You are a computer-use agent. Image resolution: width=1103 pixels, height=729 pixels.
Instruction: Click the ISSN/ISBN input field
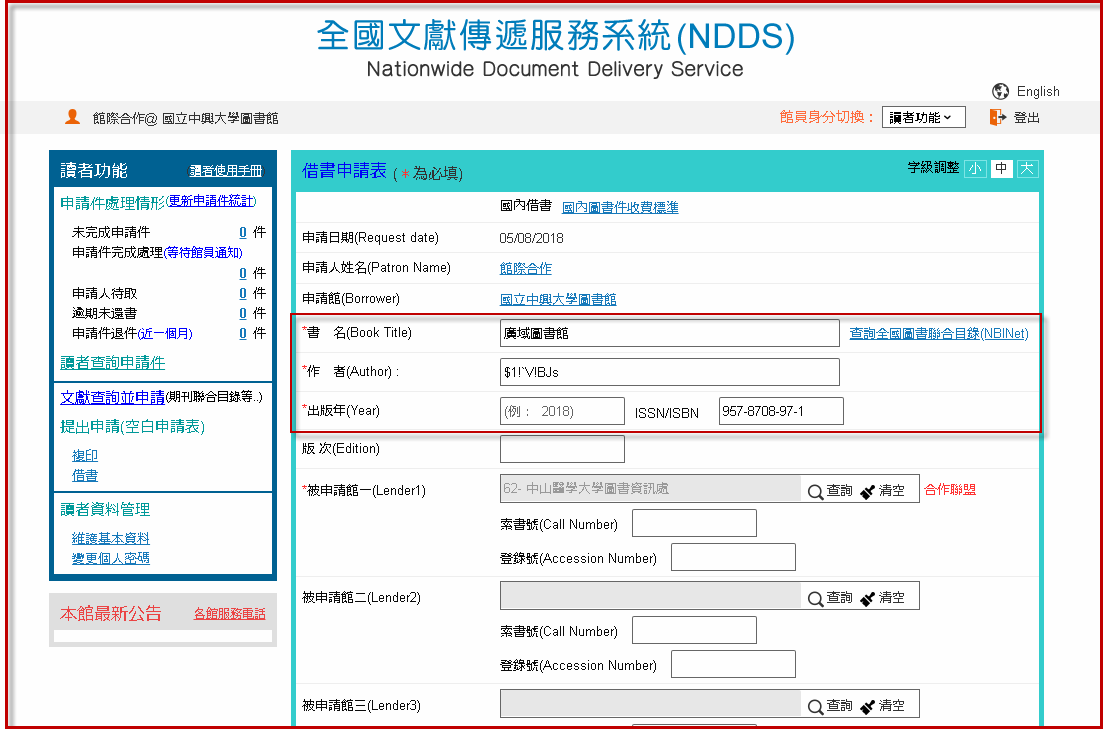pyautogui.click(x=781, y=411)
